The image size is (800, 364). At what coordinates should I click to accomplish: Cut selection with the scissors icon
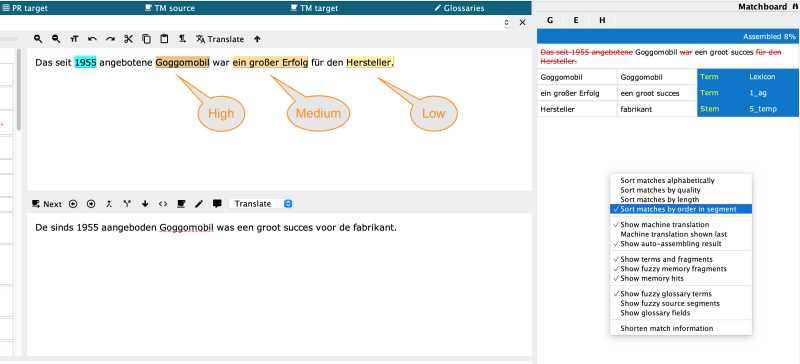click(x=128, y=39)
